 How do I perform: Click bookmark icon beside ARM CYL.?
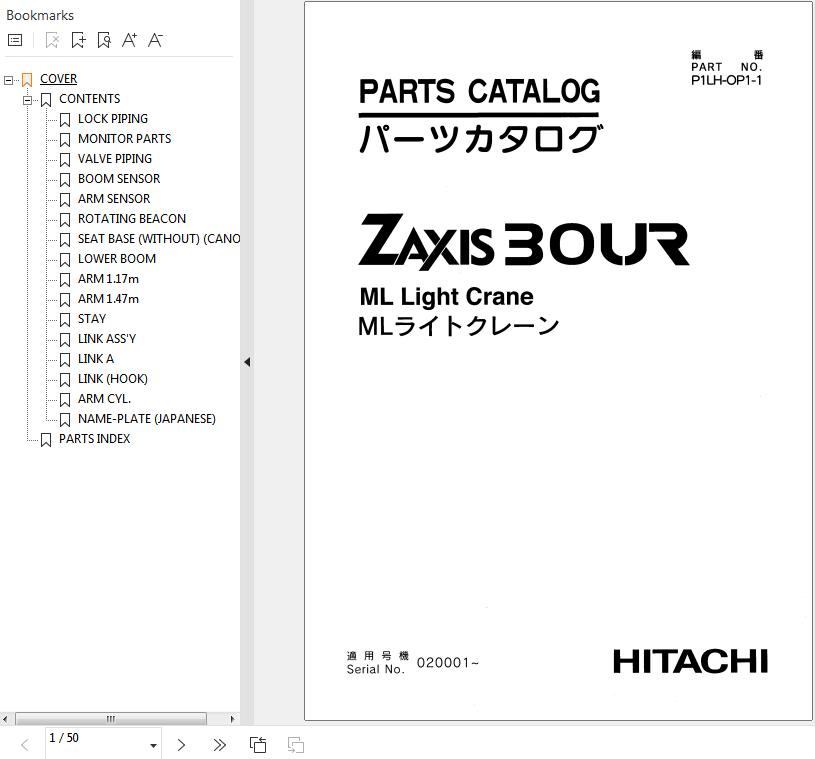pyautogui.click(x=65, y=400)
